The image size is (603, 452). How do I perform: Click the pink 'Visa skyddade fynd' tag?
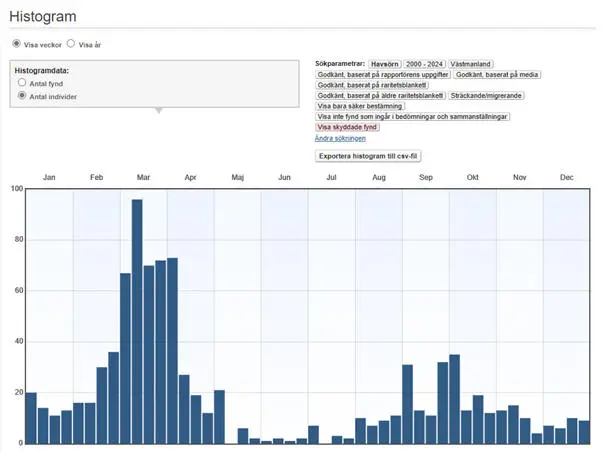[x=347, y=128]
